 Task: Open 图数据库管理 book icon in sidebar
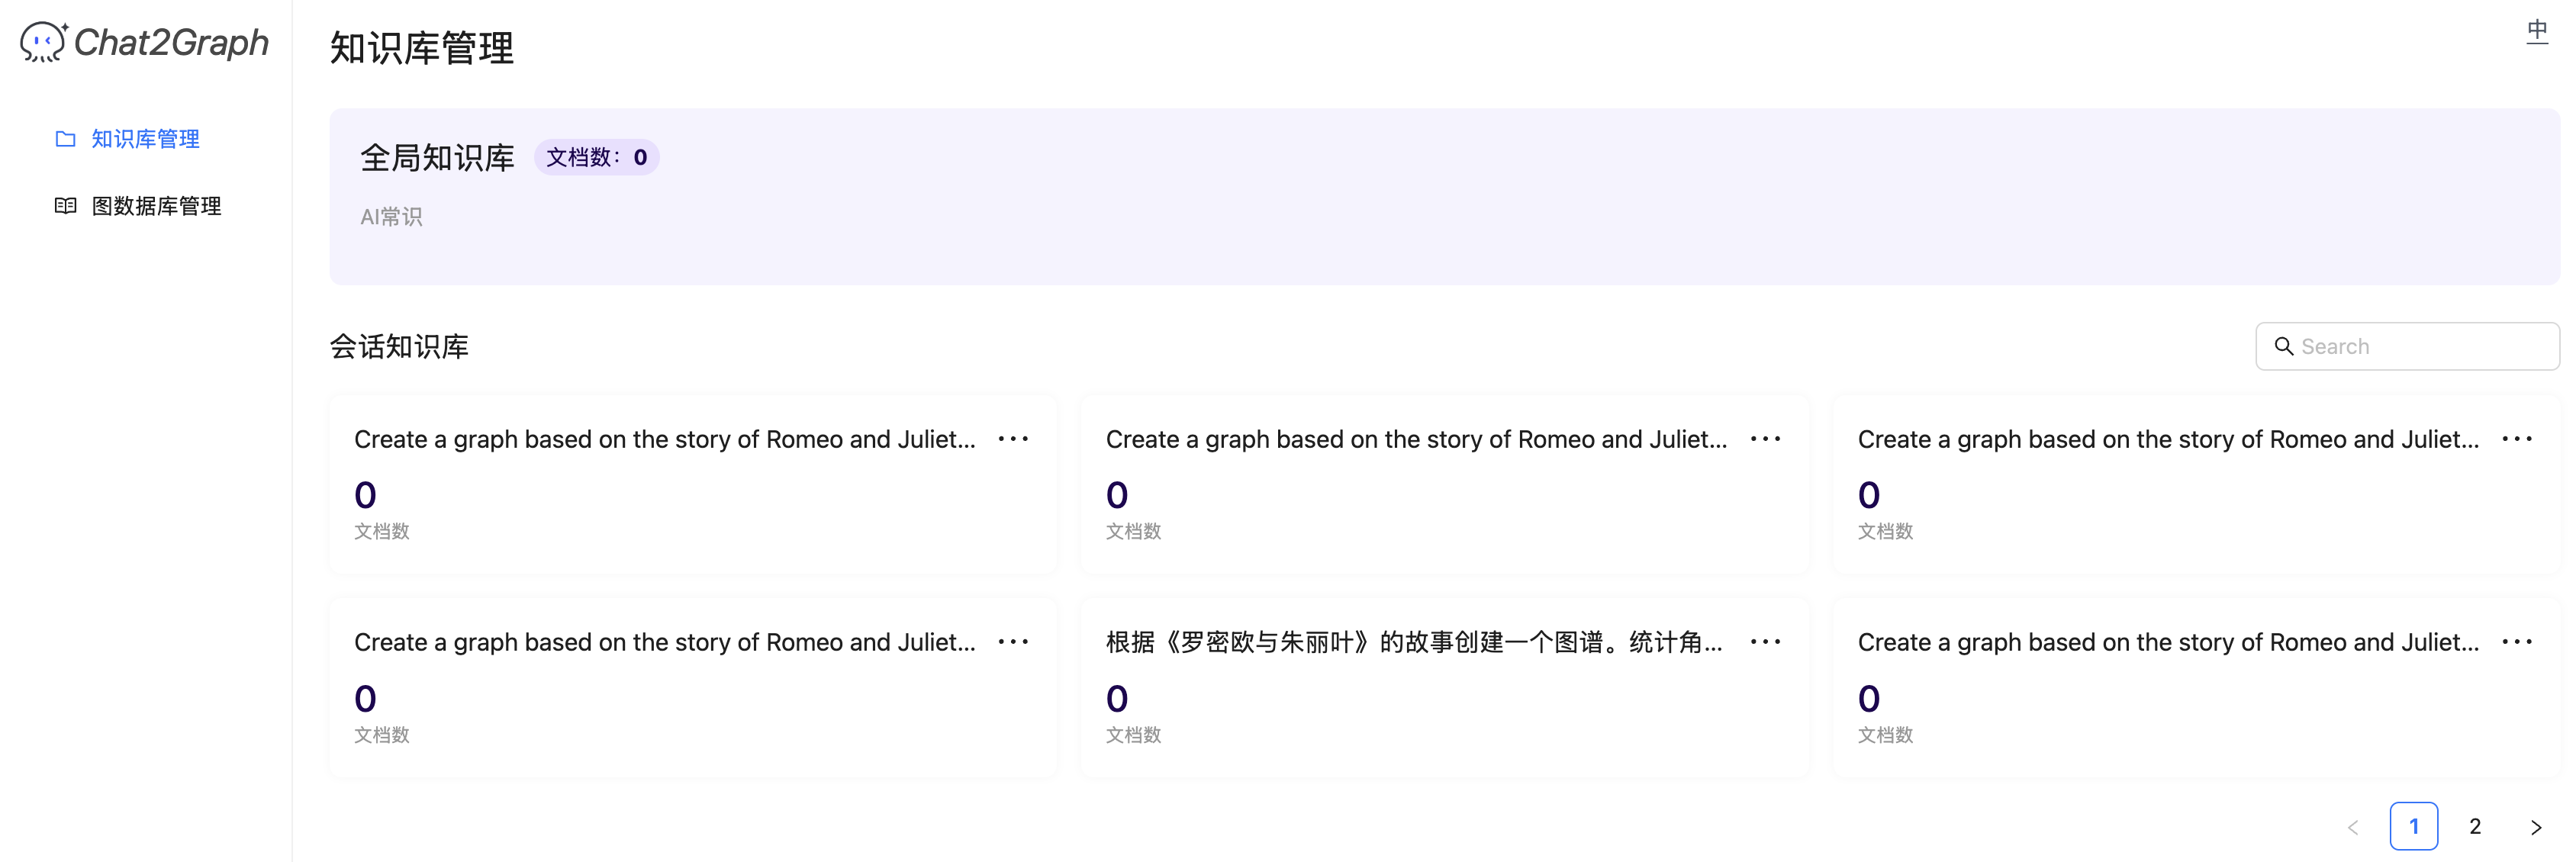click(x=65, y=206)
